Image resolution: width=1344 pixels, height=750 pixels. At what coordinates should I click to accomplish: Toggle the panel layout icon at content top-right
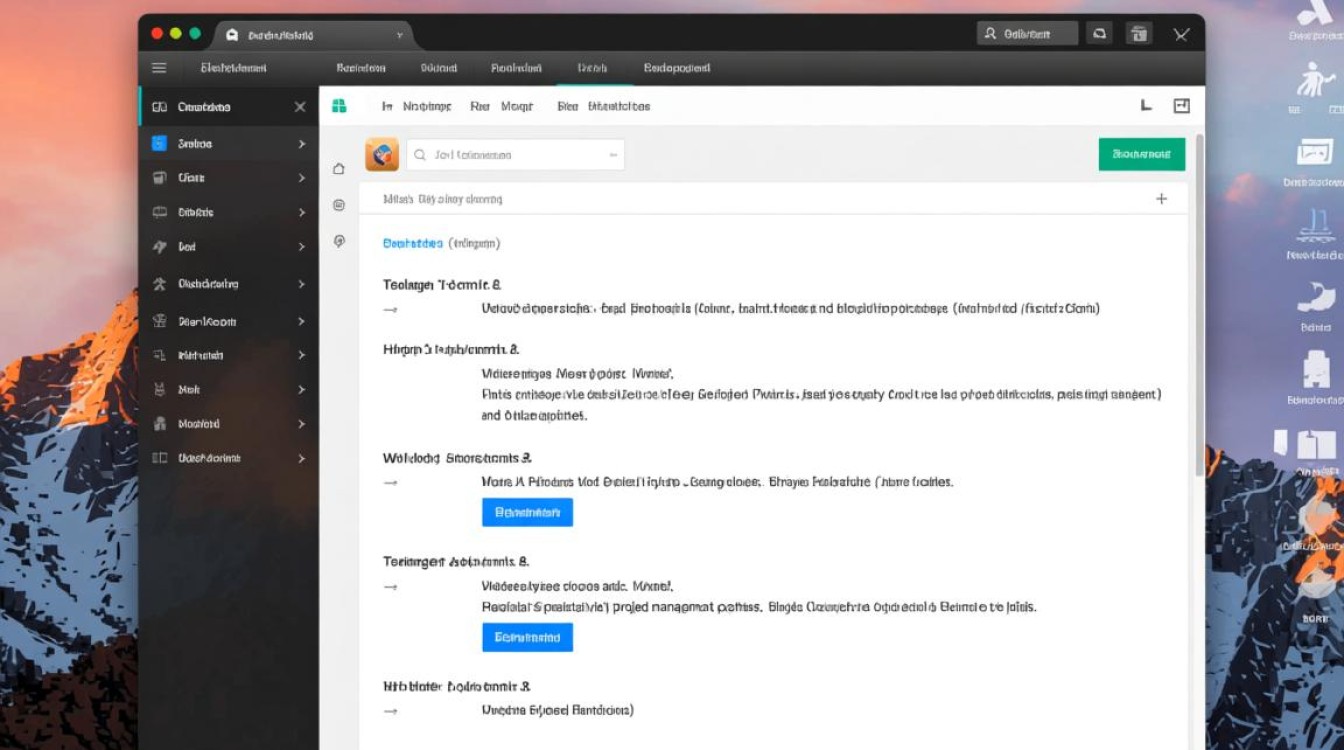click(x=1181, y=106)
